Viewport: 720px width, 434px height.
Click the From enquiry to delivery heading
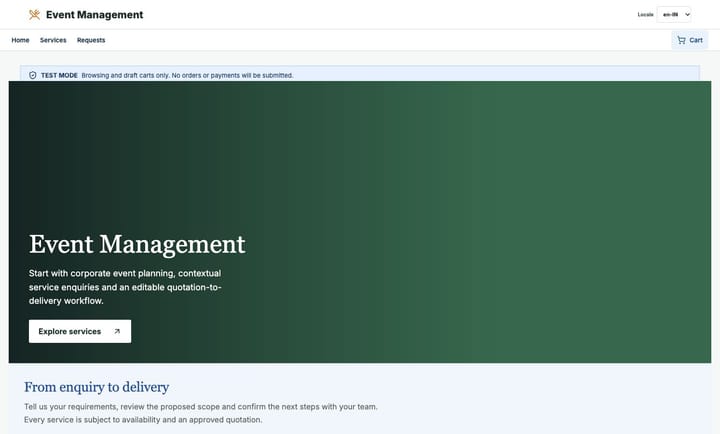tap(96, 387)
